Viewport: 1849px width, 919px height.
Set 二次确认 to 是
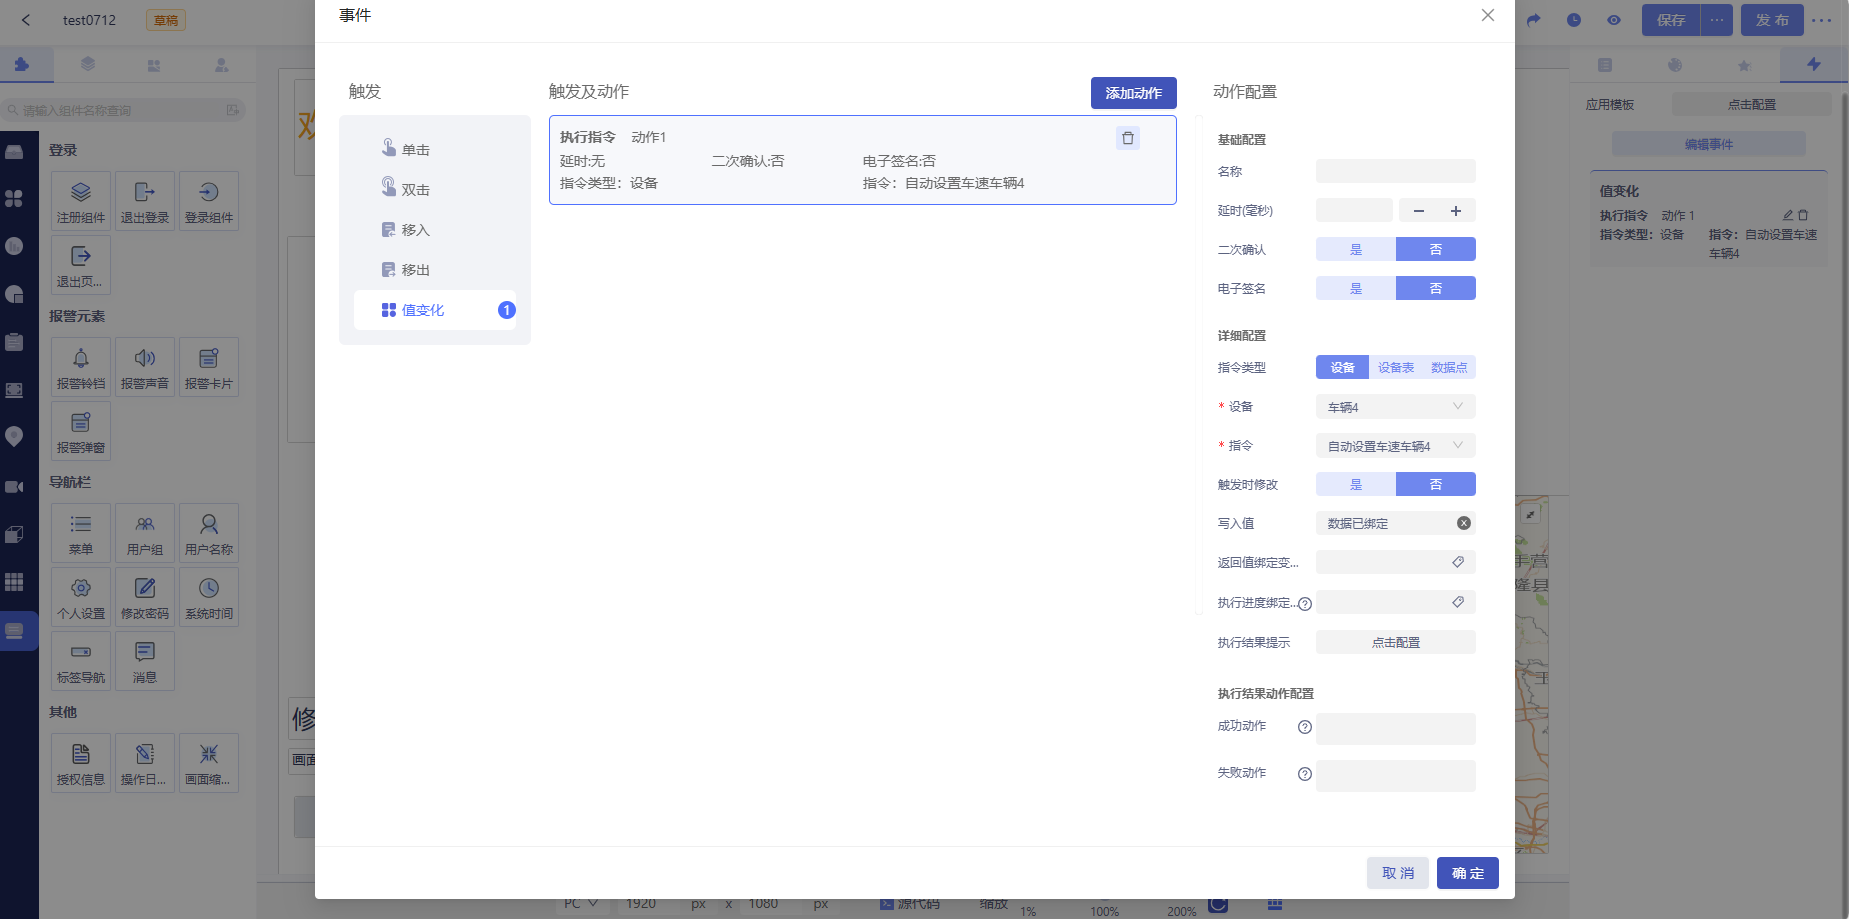coord(1356,249)
